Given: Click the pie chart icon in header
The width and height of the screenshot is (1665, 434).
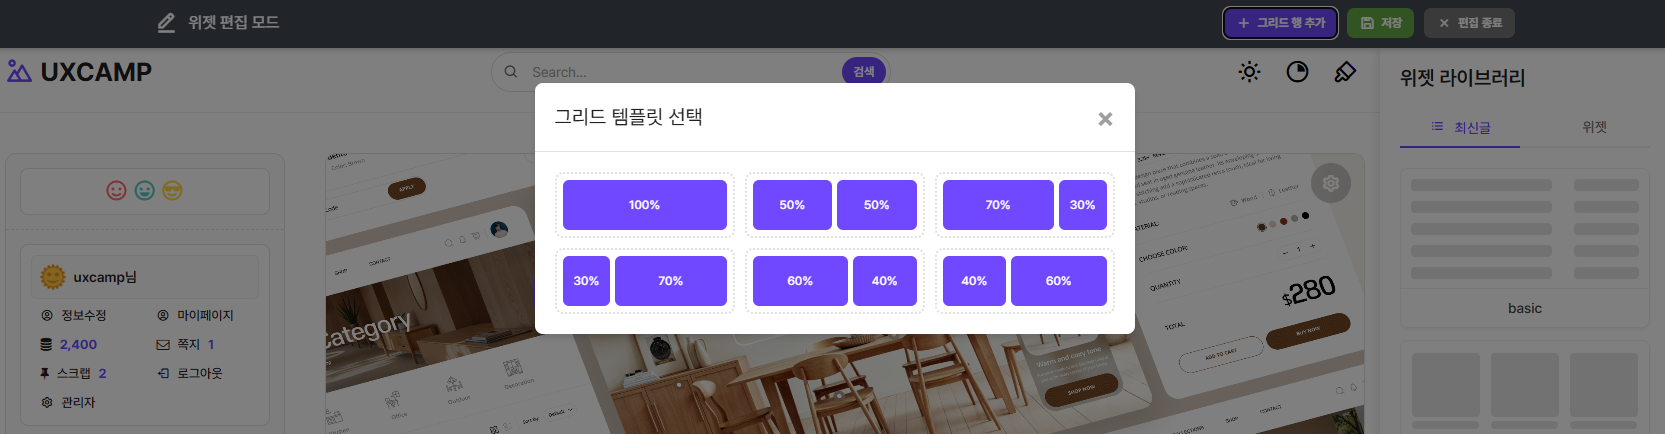Looking at the screenshot, I should [1297, 72].
